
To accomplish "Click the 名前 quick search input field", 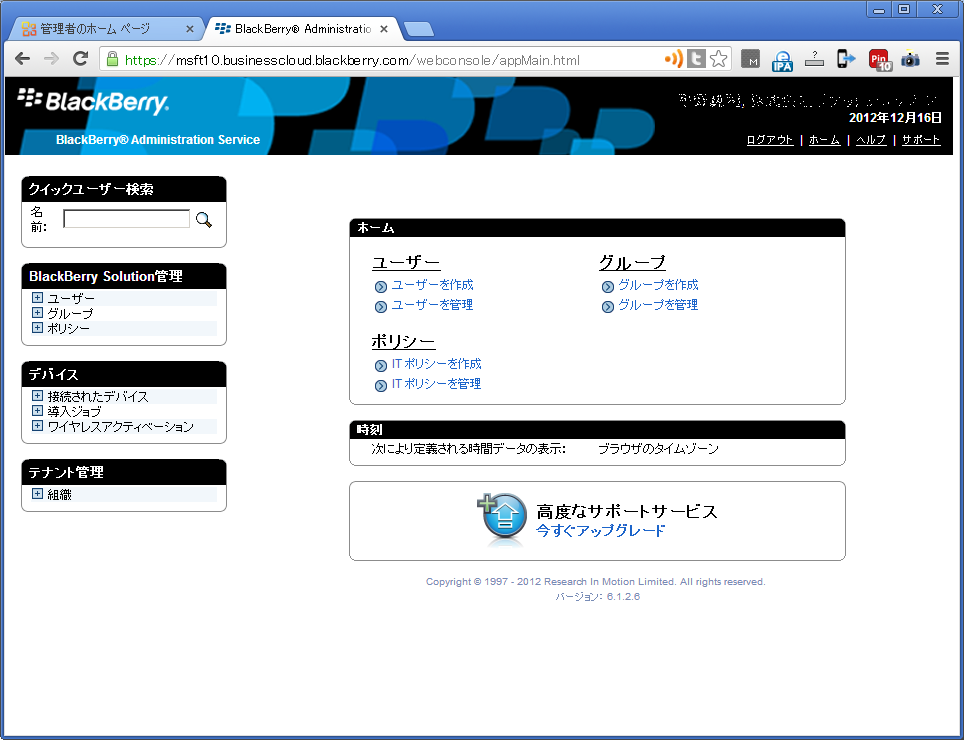I will [126, 219].
